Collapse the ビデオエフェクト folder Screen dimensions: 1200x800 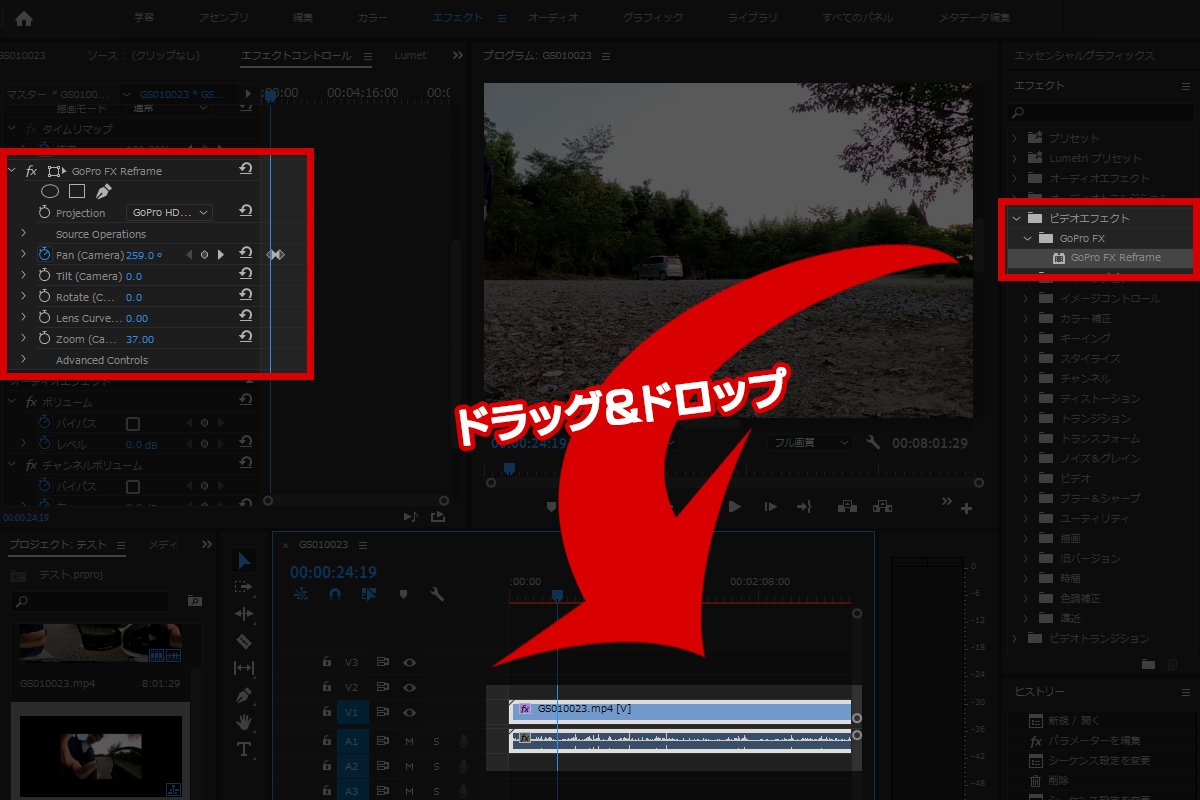click(1016, 218)
